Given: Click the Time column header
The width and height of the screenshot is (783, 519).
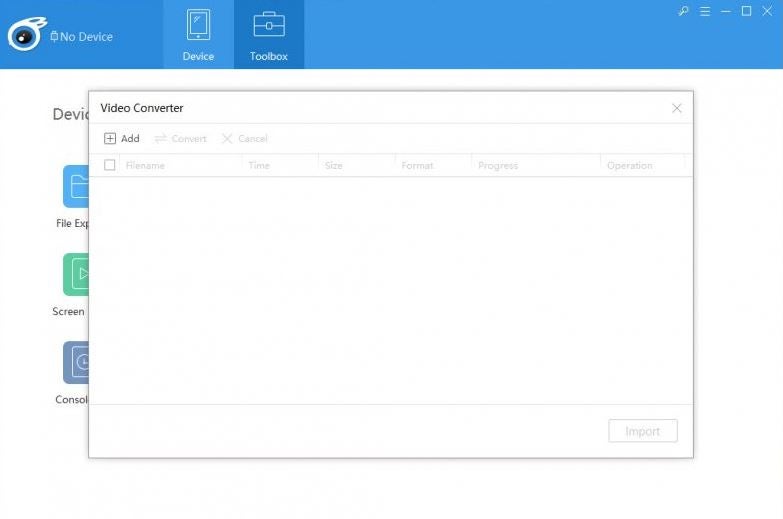Looking at the screenshot, I should click(259, 165).
